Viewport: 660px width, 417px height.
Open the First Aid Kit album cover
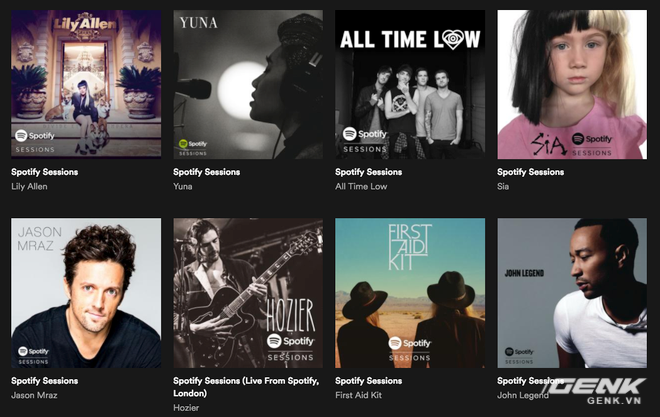[410, 293]
